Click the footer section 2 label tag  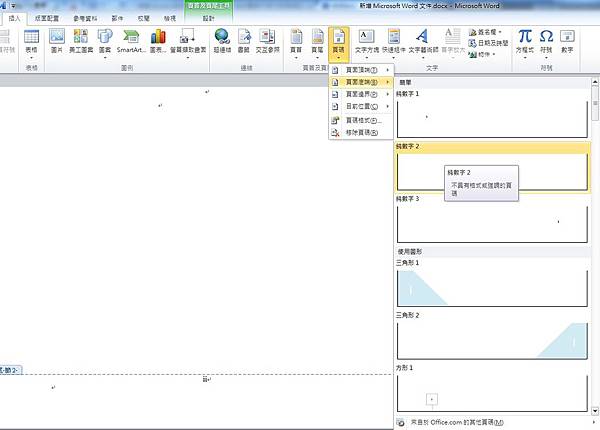11,370
